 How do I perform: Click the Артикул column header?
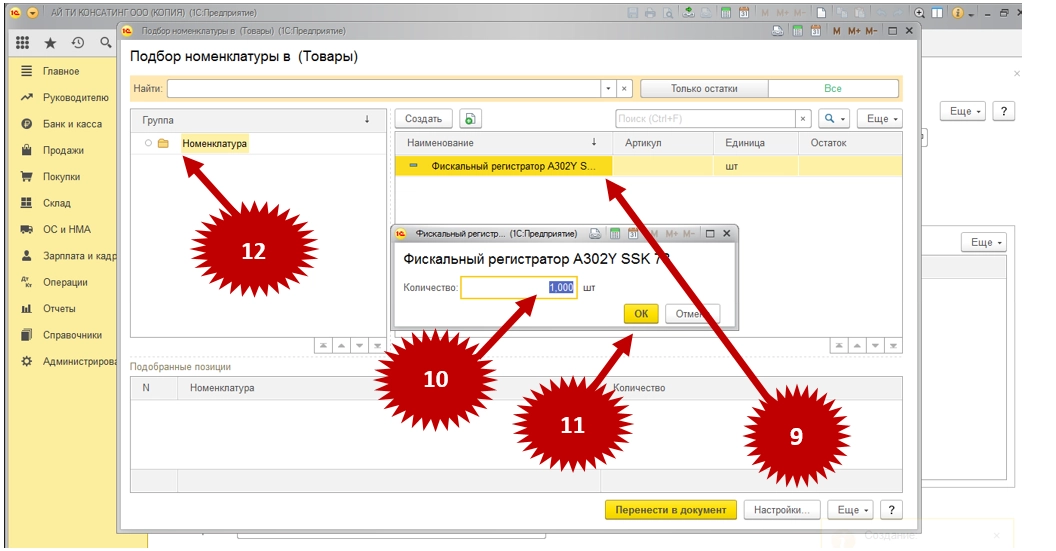click(x=663, y=143)
